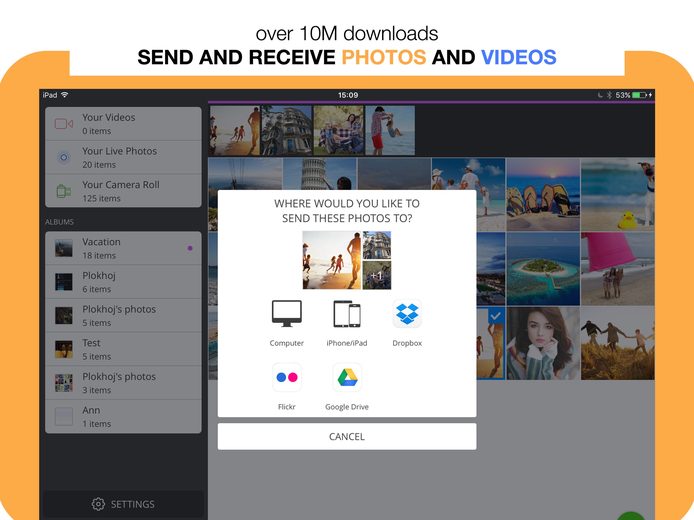Click the 6-item Plokhoj album thumbnail
The height and width of the screenshot is (520, 694).
[x=64, y=282]
